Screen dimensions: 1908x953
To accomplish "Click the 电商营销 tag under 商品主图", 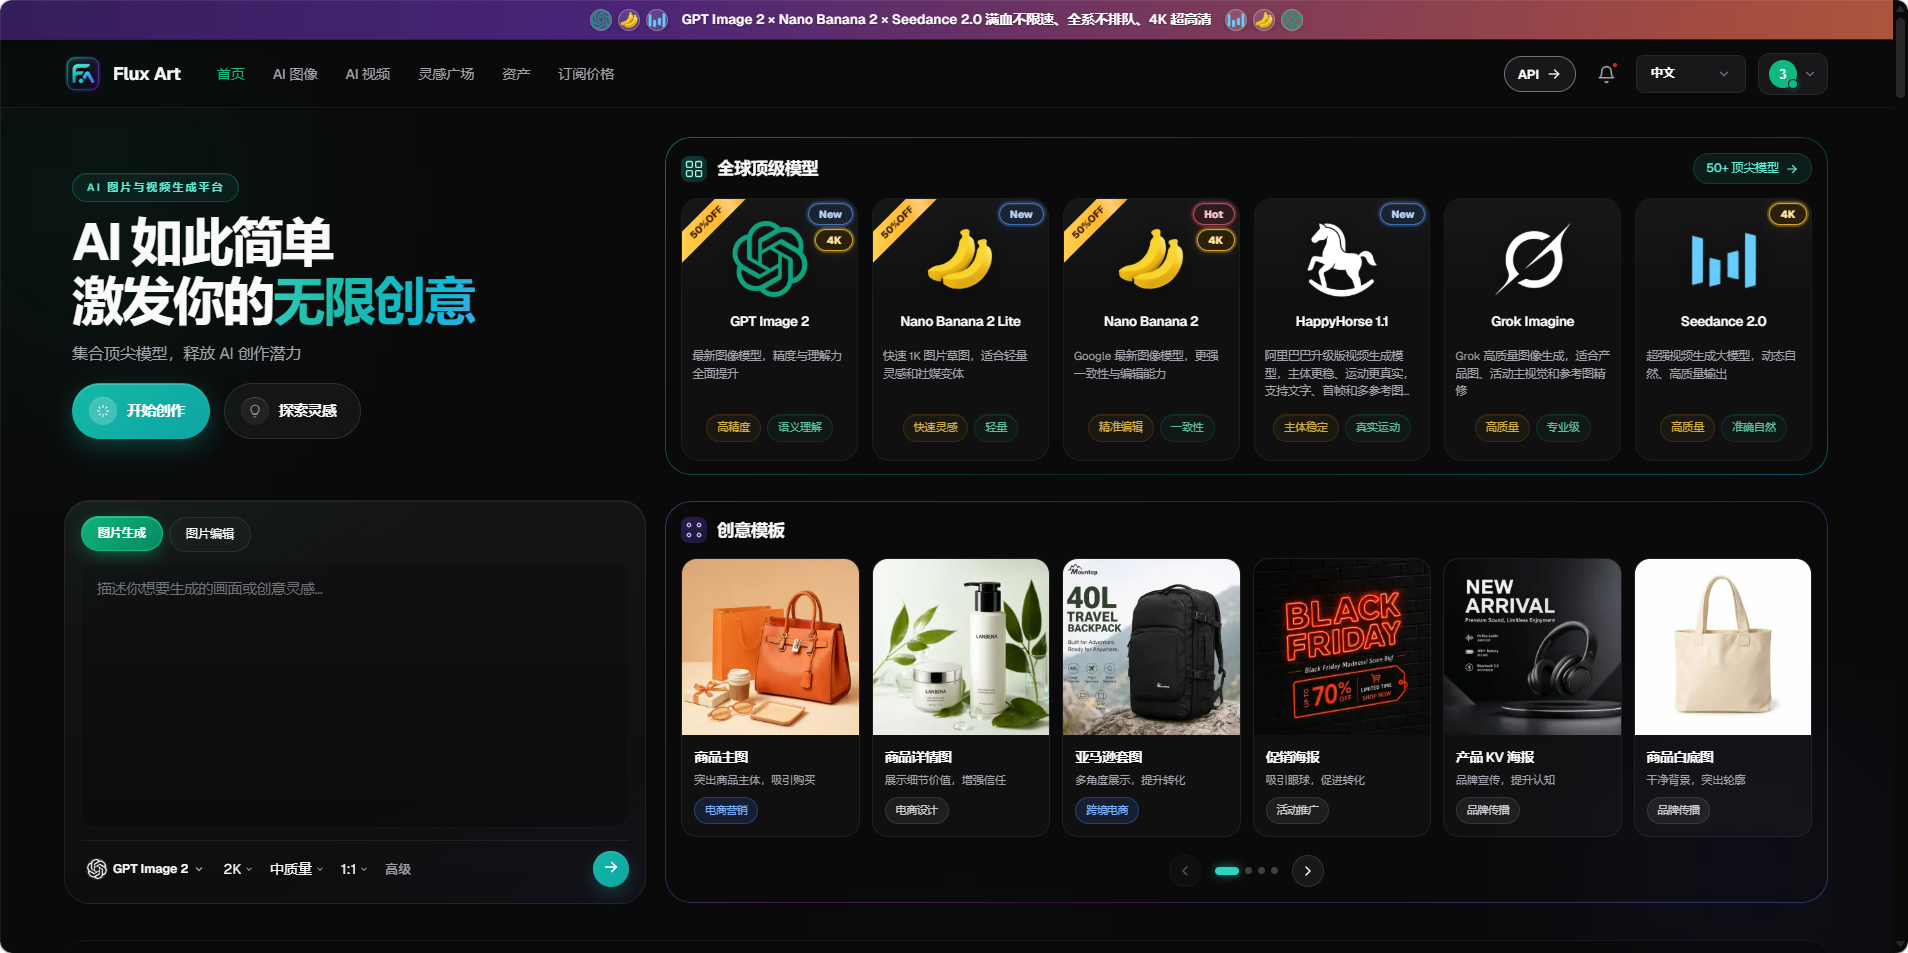I will click(x=726, y=810).
